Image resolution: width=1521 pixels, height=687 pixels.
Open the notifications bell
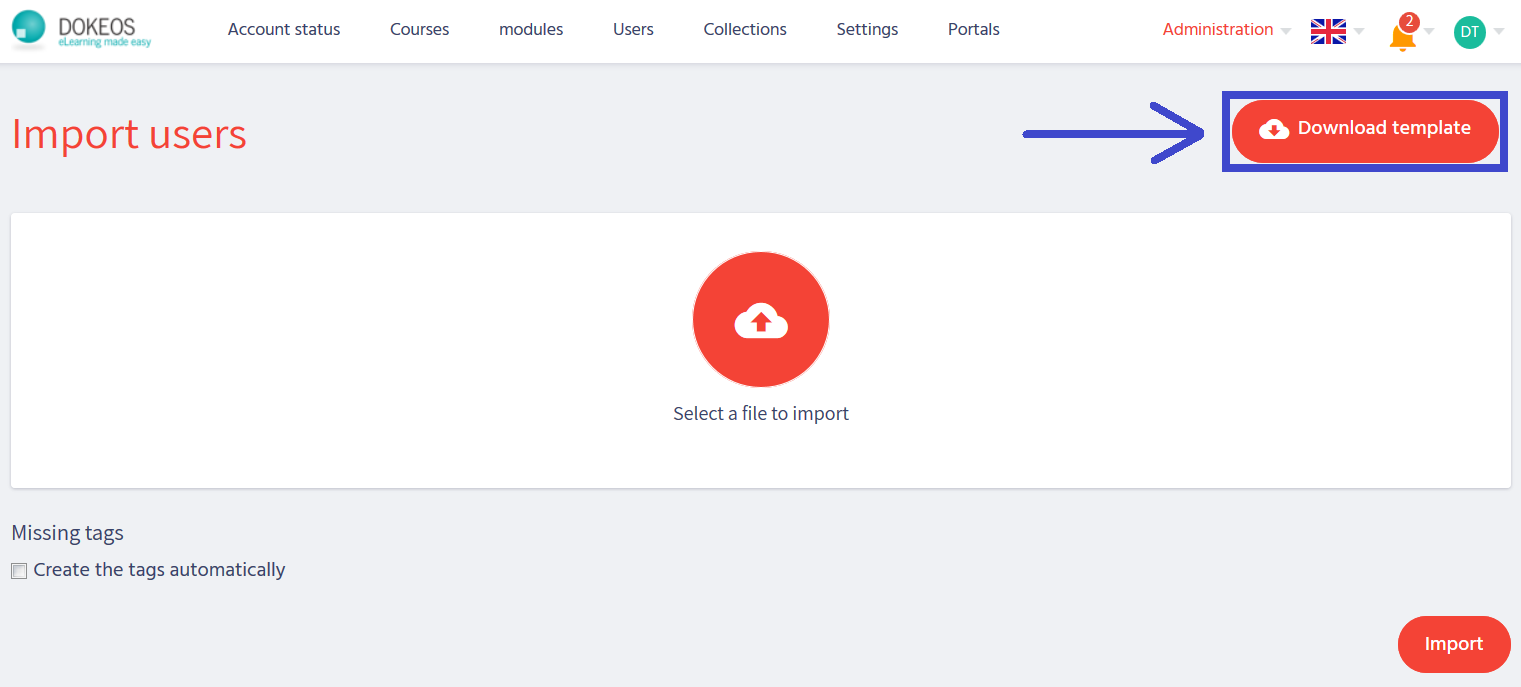[1402, 36]
